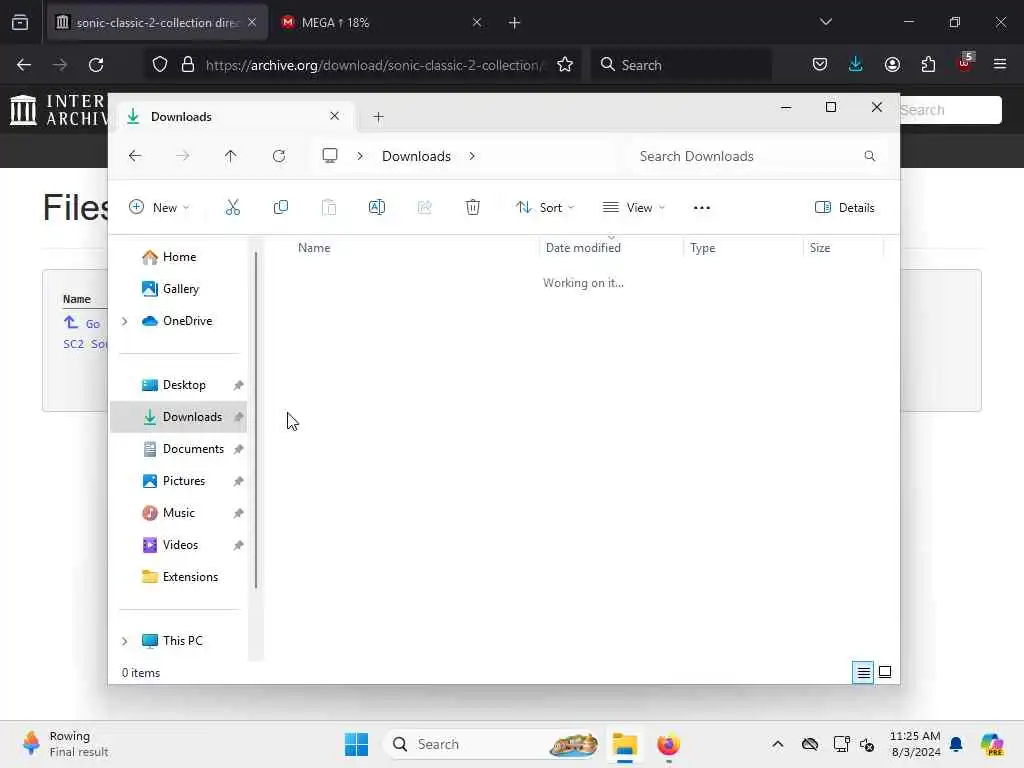Open Desktop in the navigation pane
This screenshot has width=1024, height=768.
(178, 385)
